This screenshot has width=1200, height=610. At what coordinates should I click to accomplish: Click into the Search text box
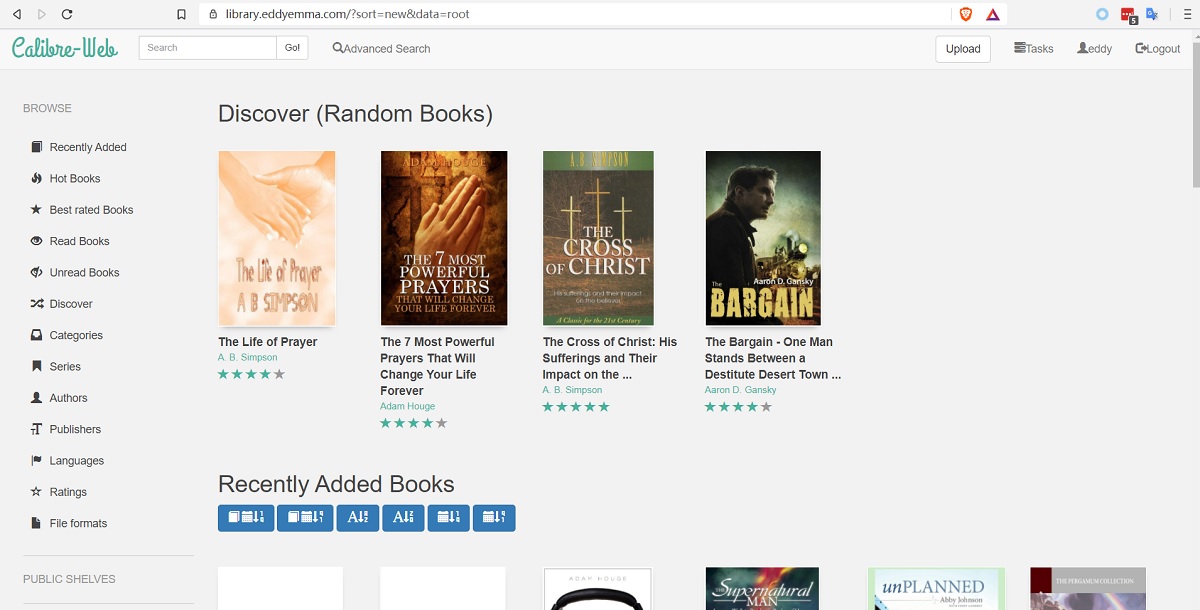coord(207,48)
